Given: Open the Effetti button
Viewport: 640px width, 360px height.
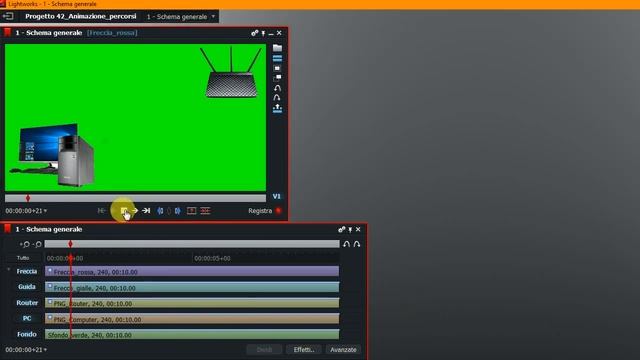Looking at the screenshot, I should [x=304, y=350].
